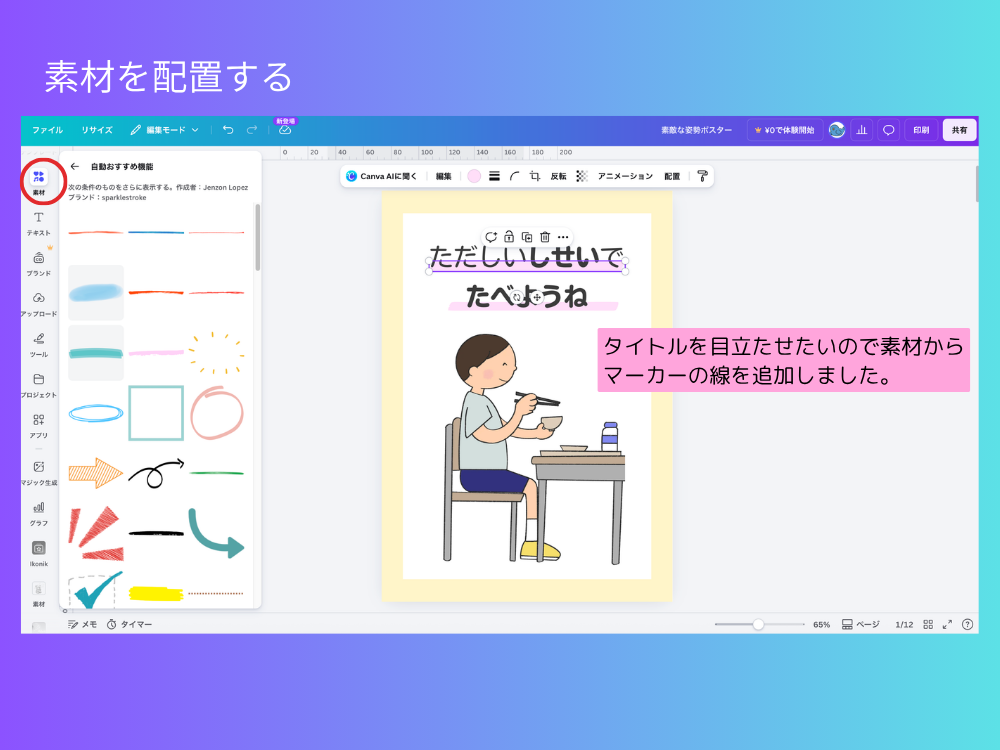The image size is (1000, 750).
Task: Click the 65% zoom level value
Action: click(821, 624)
